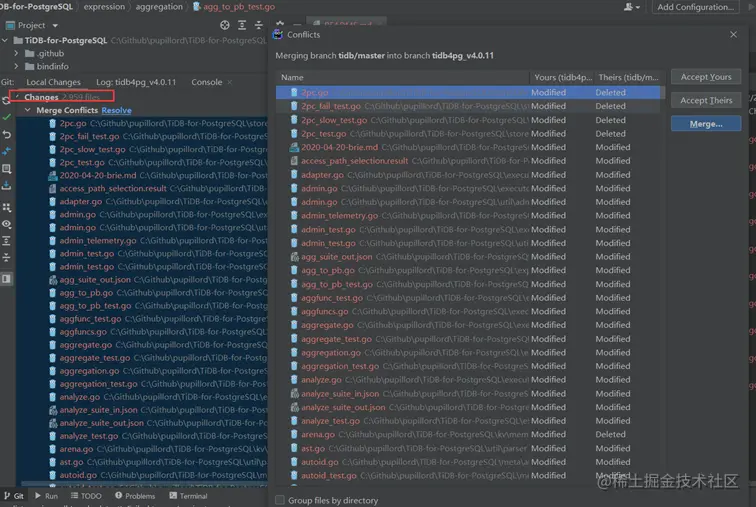Select 2020-04-20-brie.md in Conflicts dialog

pos(468,147)
